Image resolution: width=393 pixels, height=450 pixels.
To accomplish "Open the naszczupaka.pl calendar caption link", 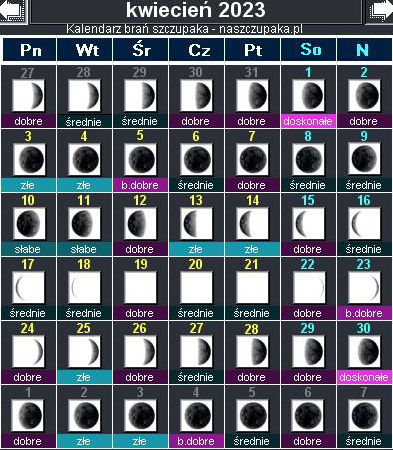I will click(x=184, y=29).
